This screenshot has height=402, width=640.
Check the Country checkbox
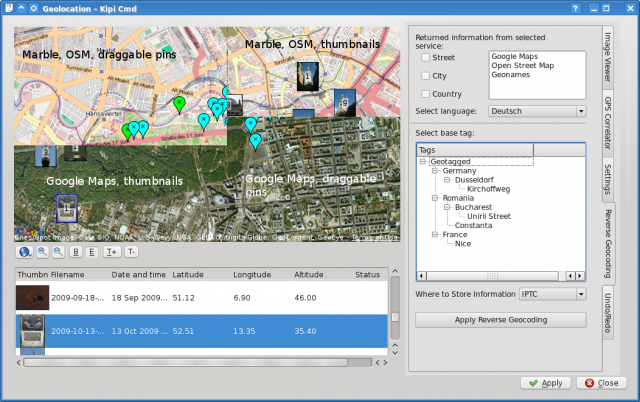[424, 93]
